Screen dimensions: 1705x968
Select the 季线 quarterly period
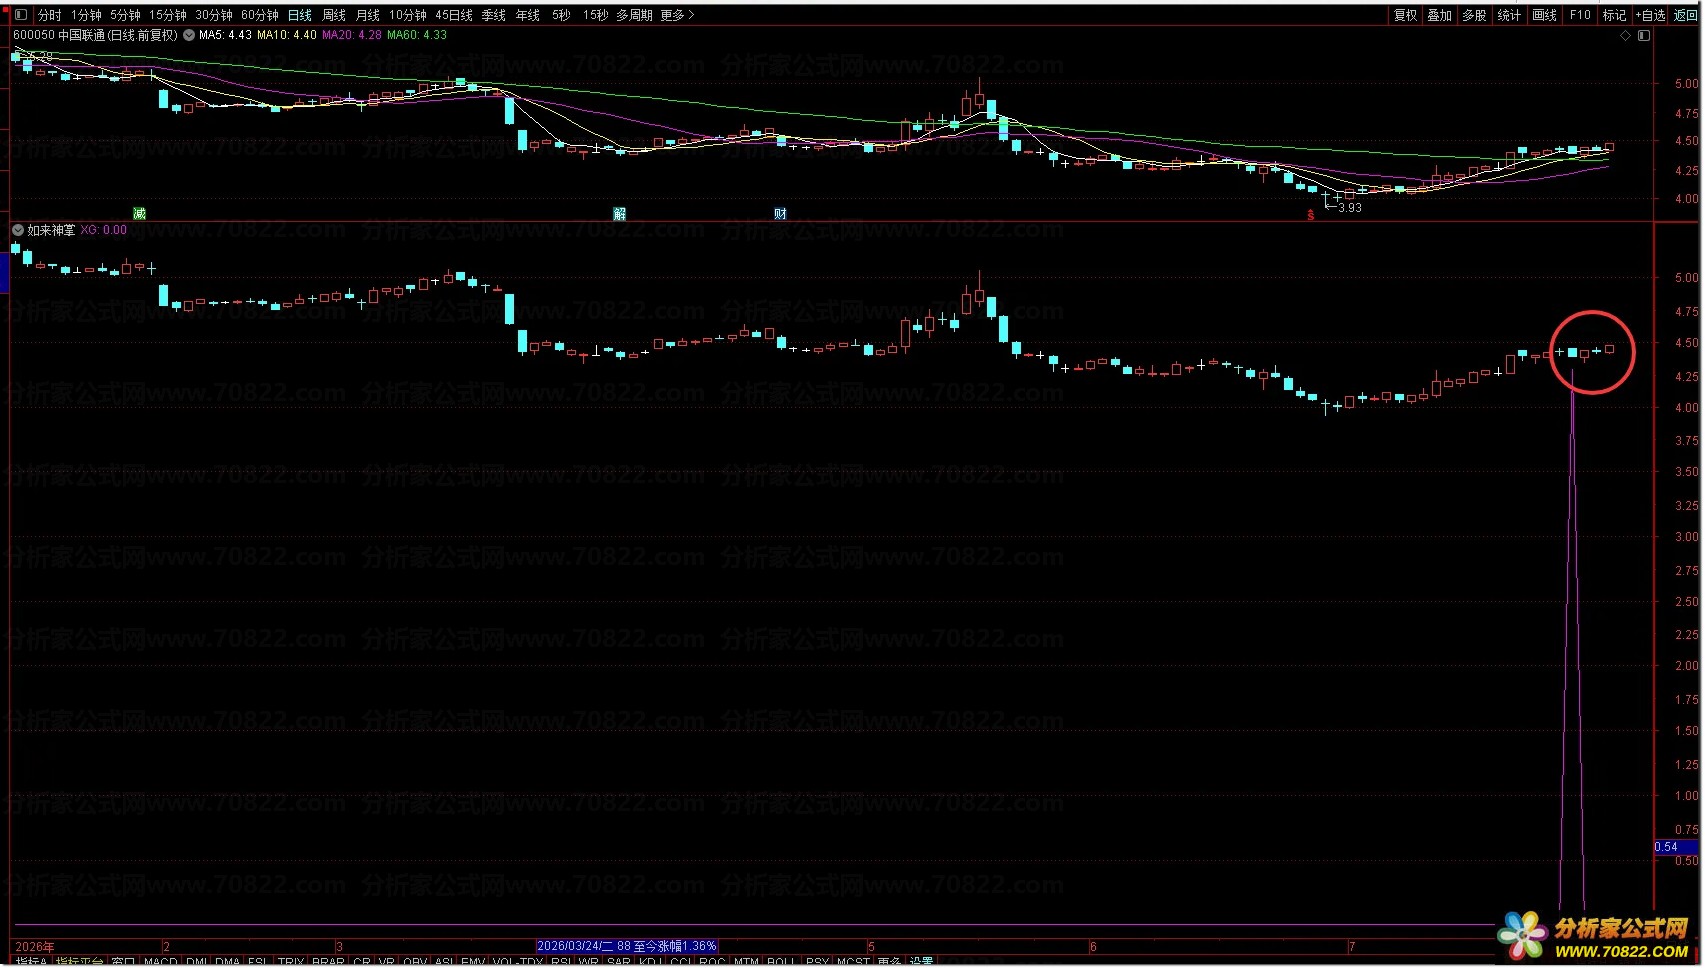point(494,15)
